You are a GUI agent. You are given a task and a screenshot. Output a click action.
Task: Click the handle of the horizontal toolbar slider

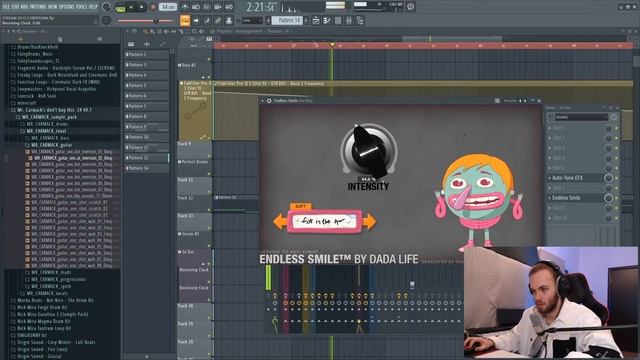tap(156, 20)
